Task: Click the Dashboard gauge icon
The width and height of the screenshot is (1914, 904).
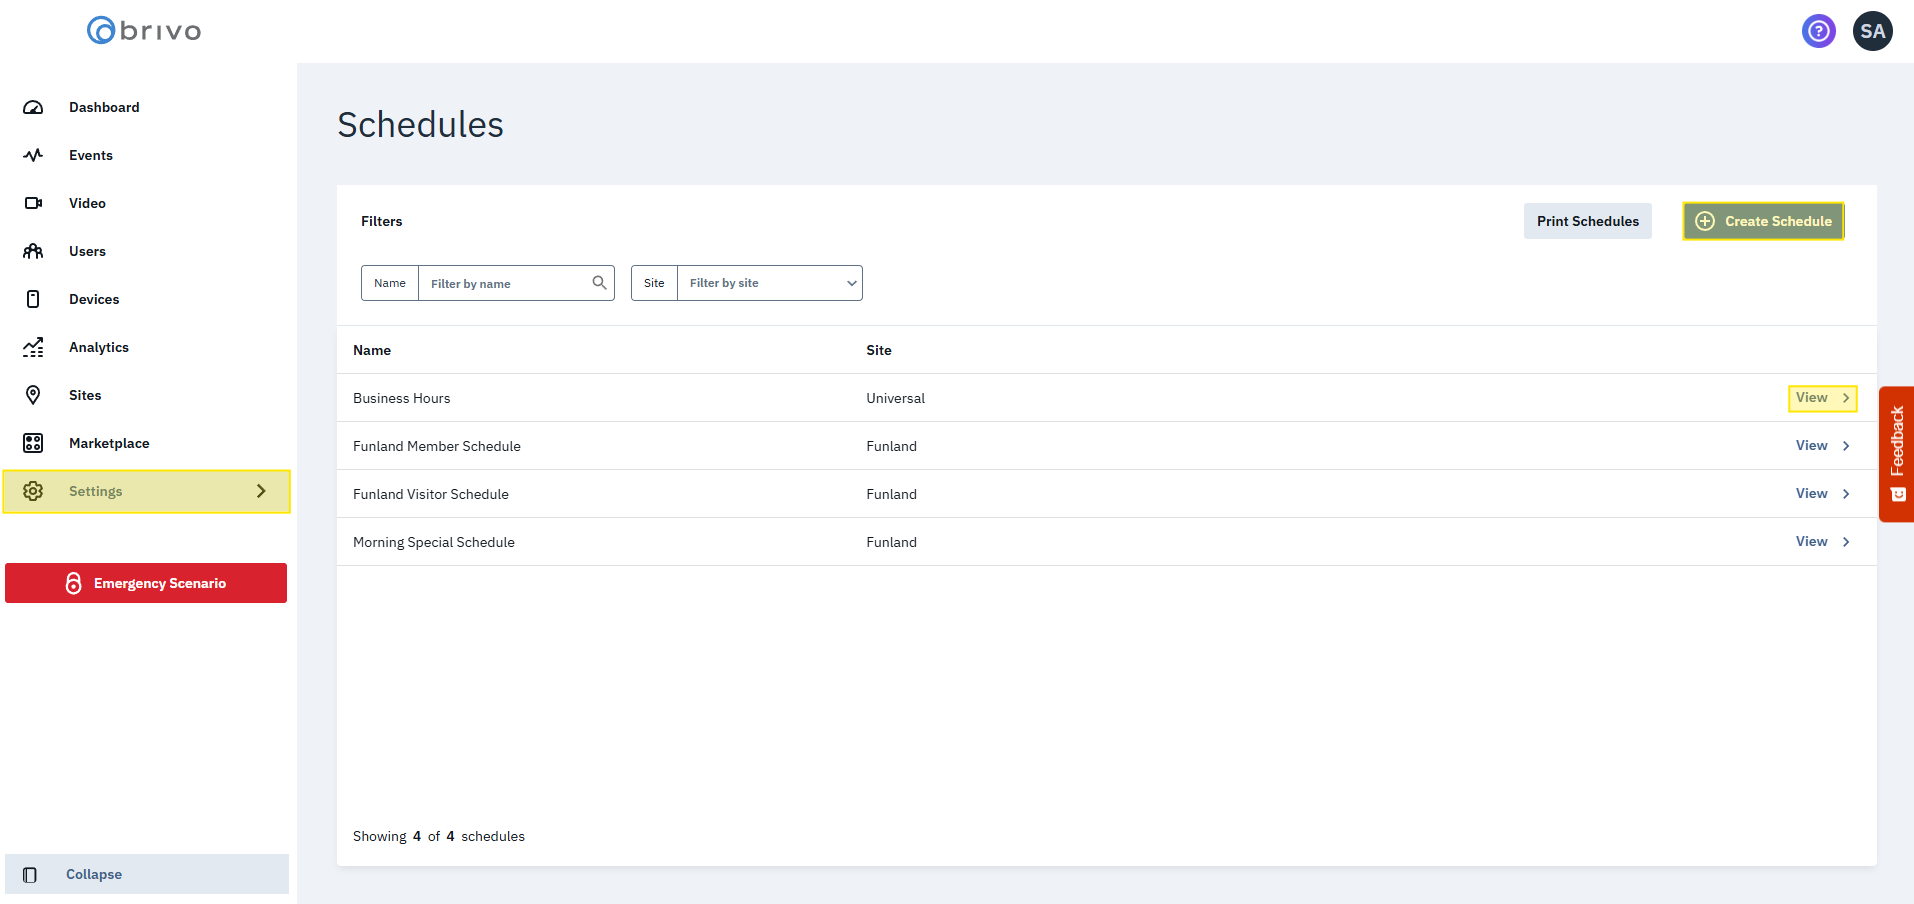Action: (x=33, y=107)
